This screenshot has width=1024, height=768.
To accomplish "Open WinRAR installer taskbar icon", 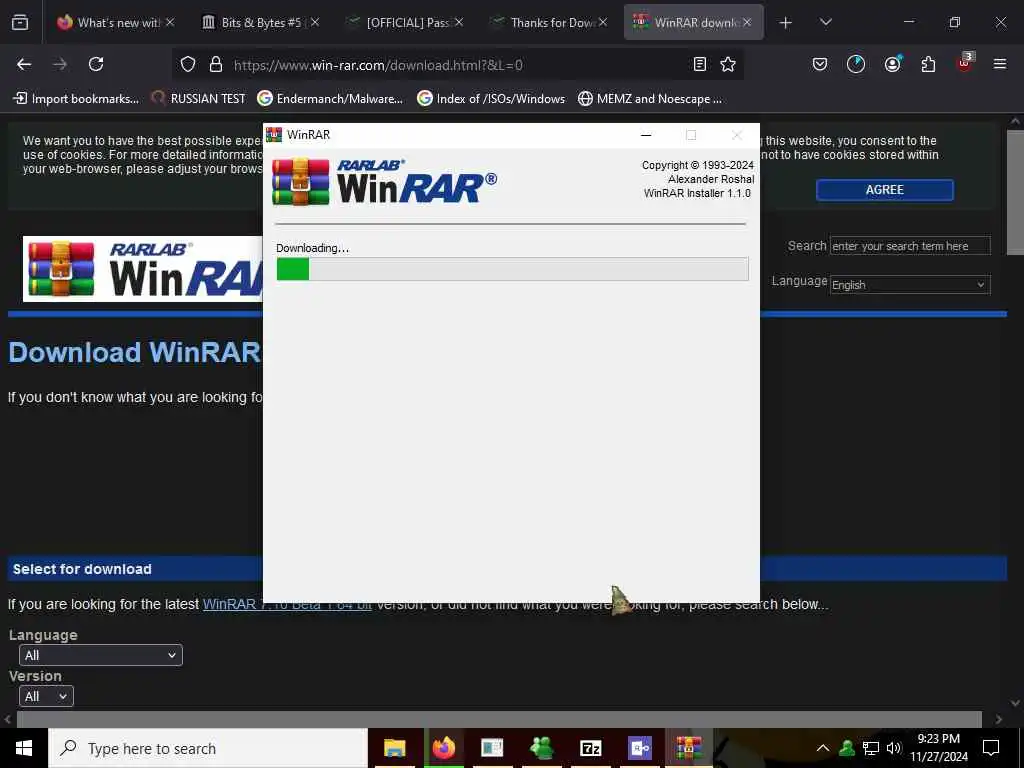I will (x=688, y=748).
